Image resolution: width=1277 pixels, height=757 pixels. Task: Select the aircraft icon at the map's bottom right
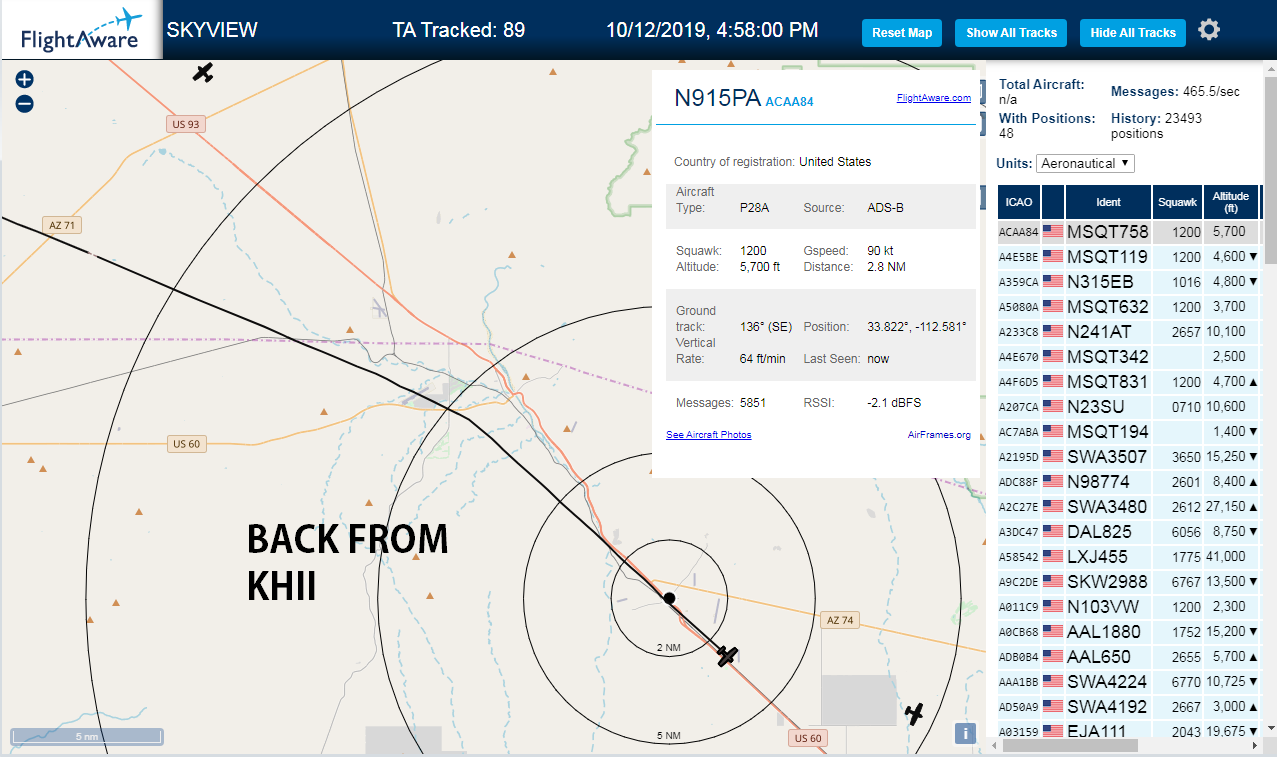coord(914,714)
